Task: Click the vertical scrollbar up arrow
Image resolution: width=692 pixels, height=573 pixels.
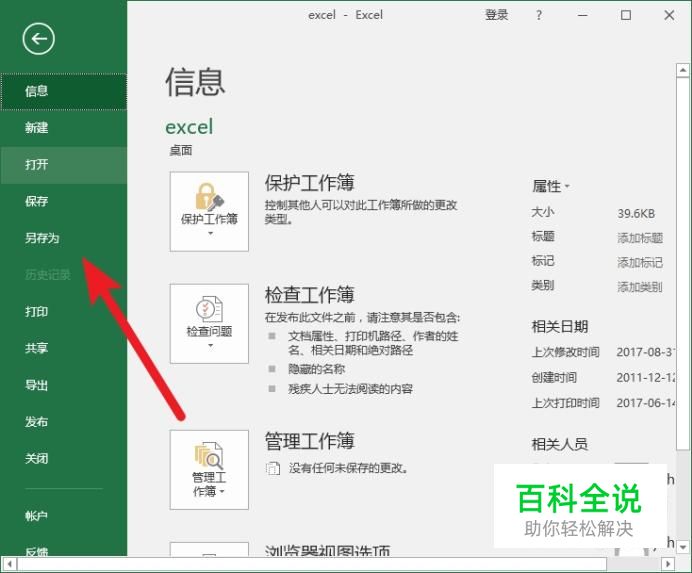Action: pyautogui.click(x=683, y=70)
